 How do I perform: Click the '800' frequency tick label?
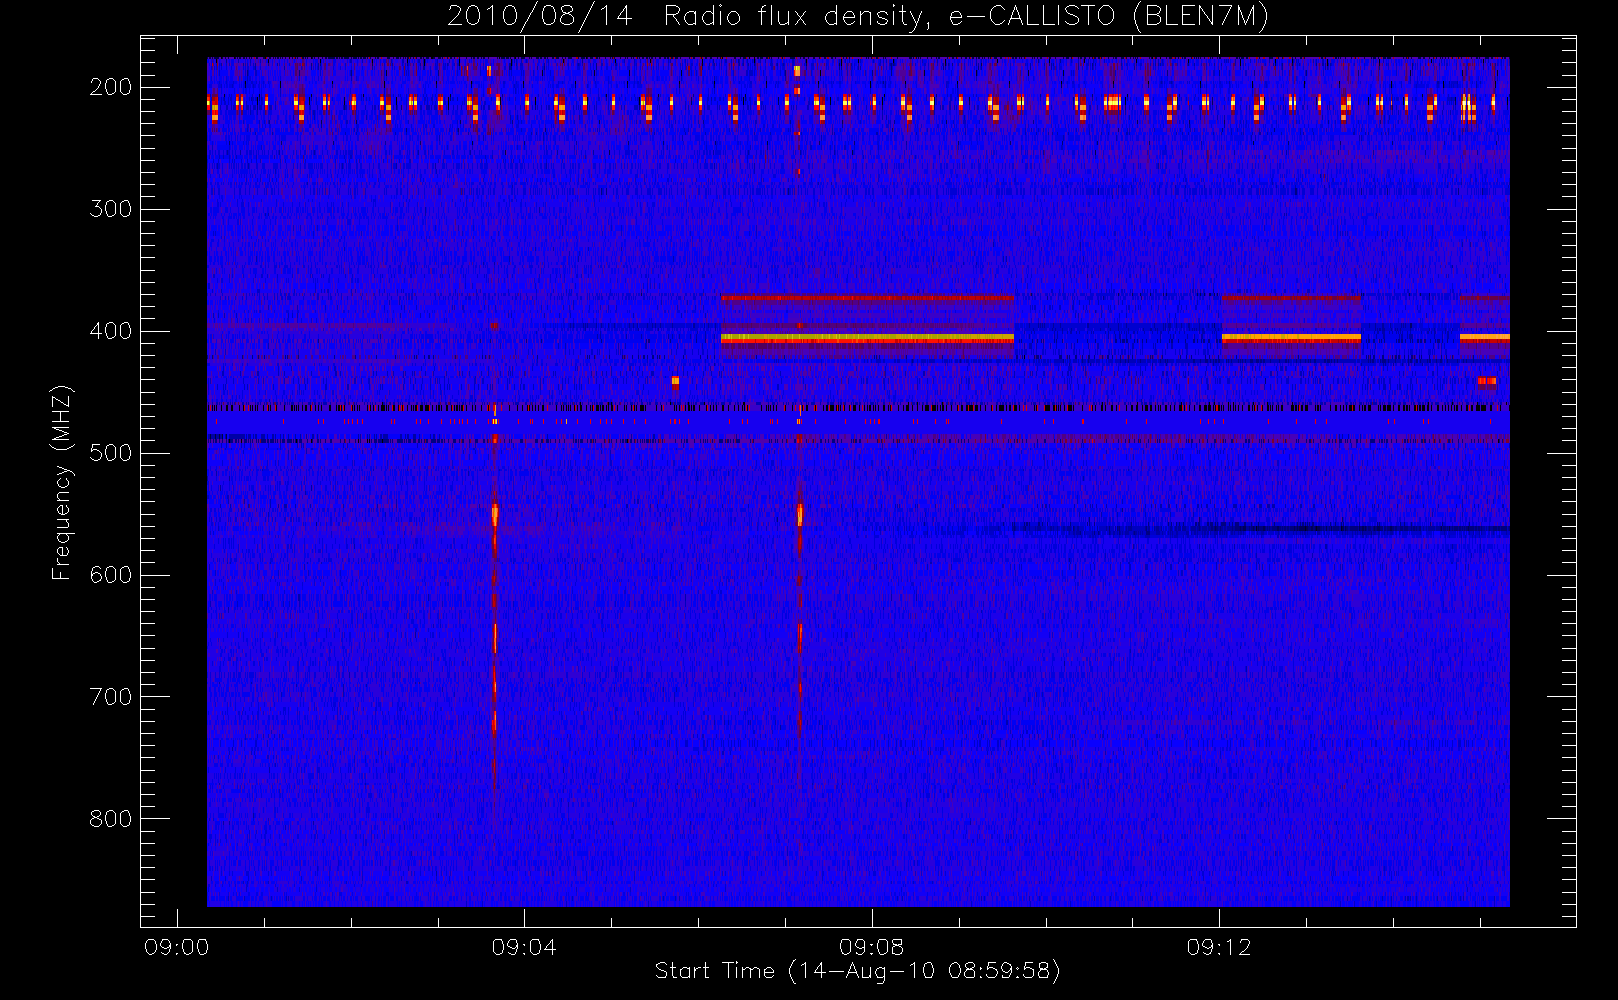(x=111, y=819)
